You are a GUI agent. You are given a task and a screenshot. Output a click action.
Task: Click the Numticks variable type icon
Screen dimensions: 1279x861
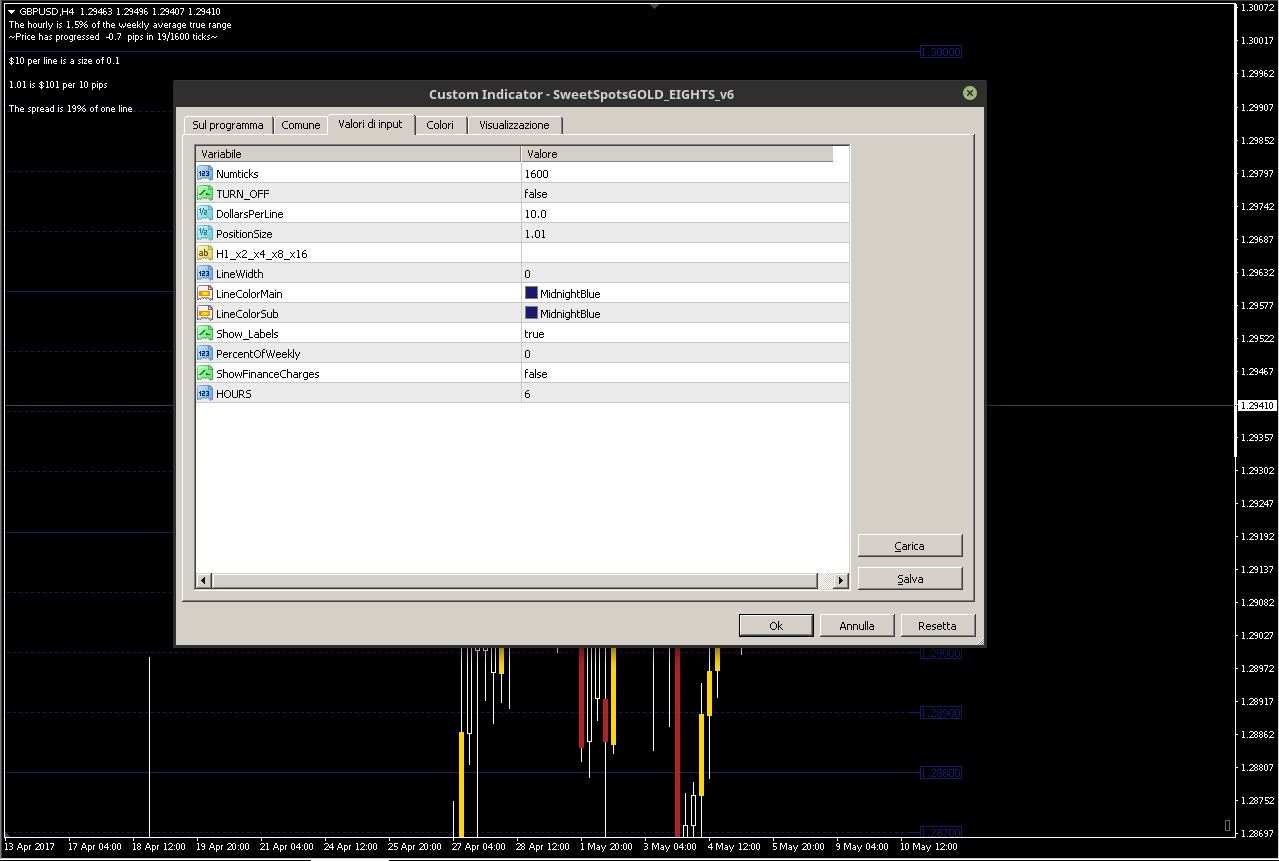(204, 174)
